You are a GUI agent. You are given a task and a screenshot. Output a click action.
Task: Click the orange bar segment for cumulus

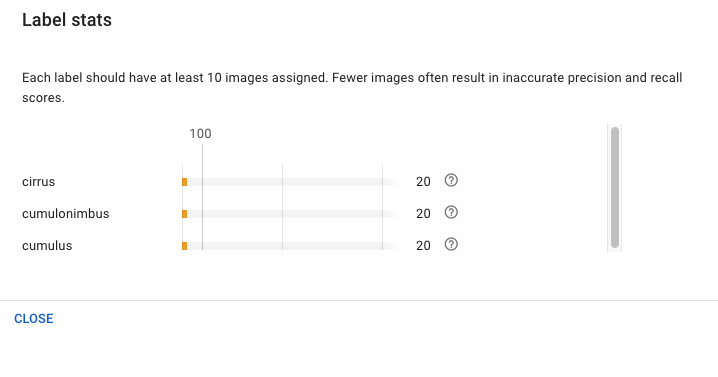(185, 246)
